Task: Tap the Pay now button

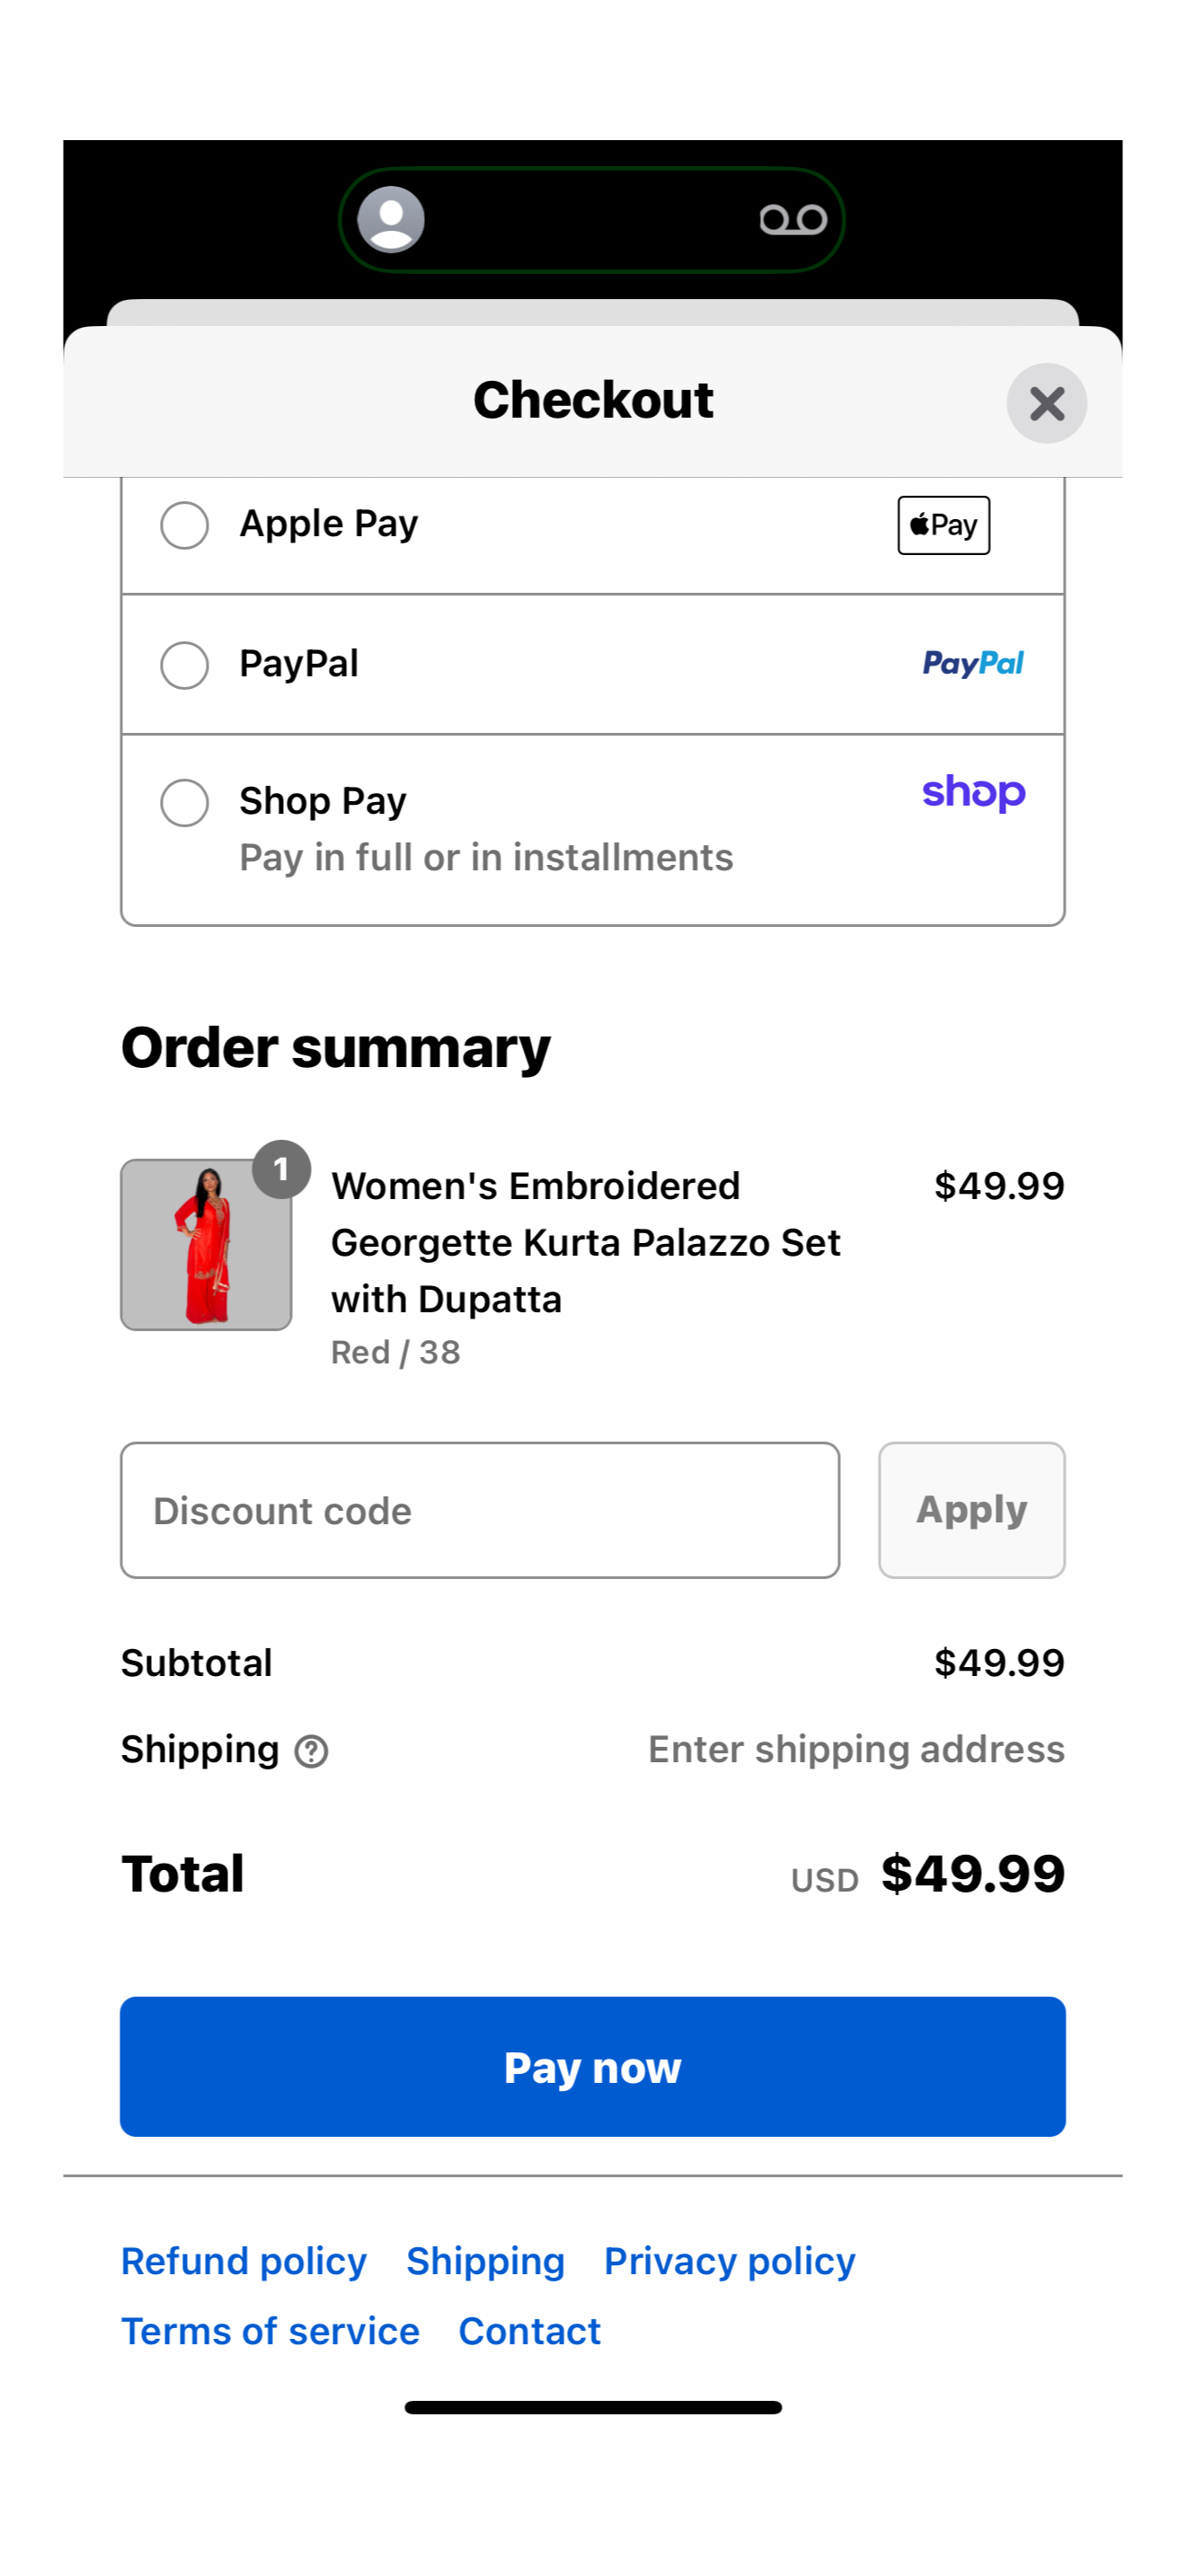Action: pyautogui.click(x=593, y=2066)
